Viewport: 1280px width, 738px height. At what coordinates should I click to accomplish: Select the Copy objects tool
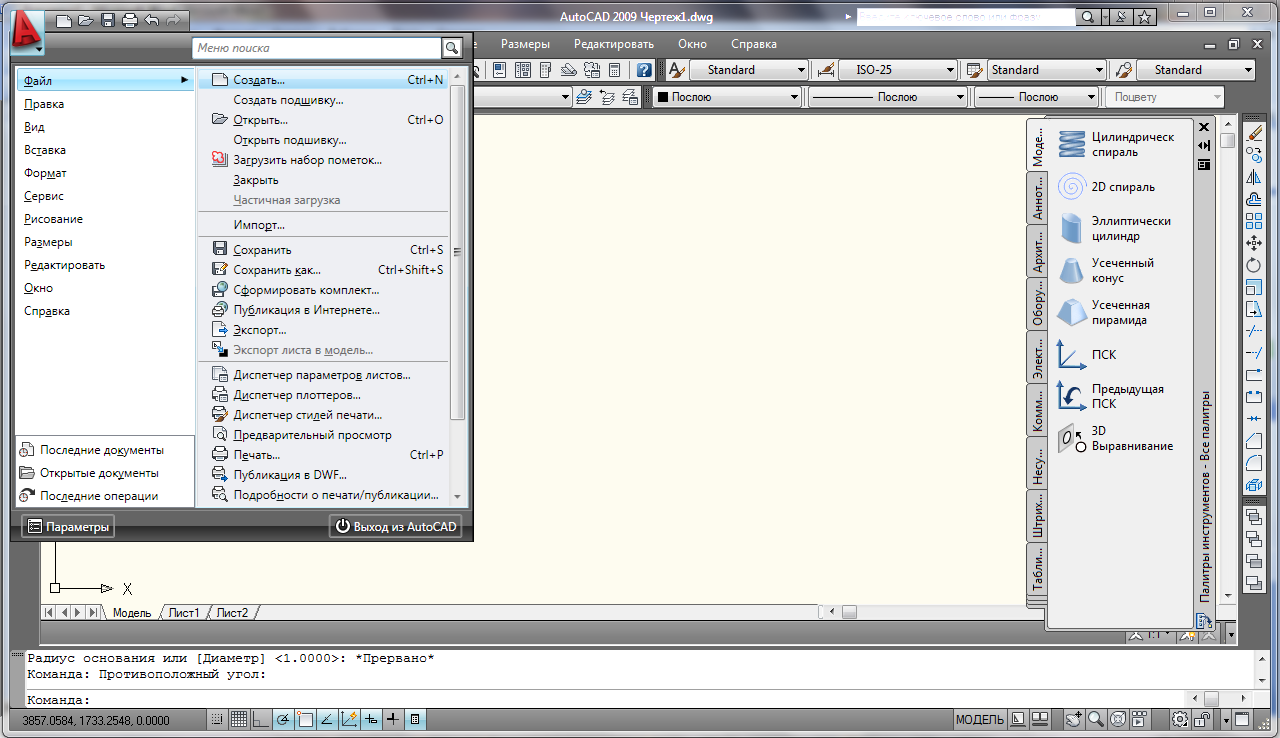pyautogui.click(x=1254, y=155)
